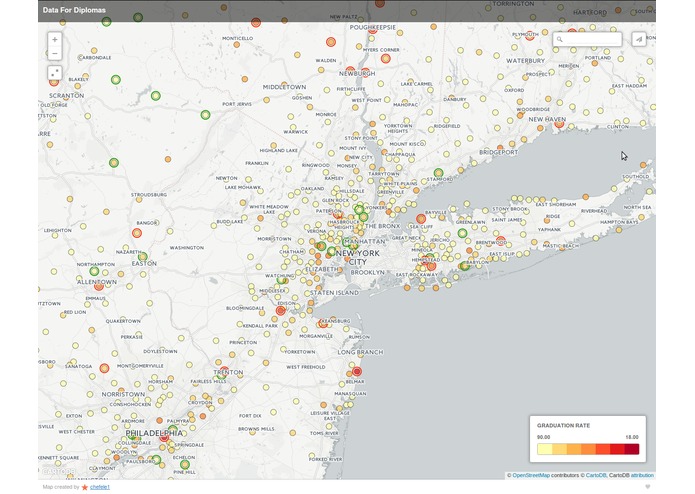
Task: Click the PRINCETON map label
Action: tap(243, 342)
